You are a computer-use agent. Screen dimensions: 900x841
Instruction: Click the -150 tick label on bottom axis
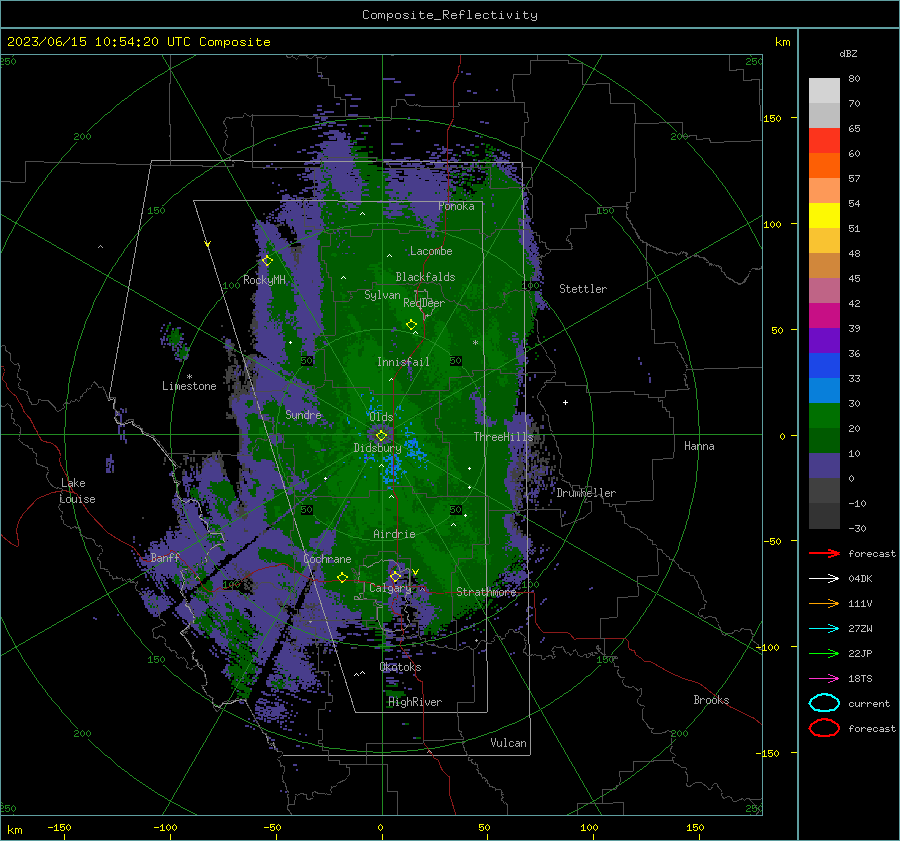click(59, 827)
